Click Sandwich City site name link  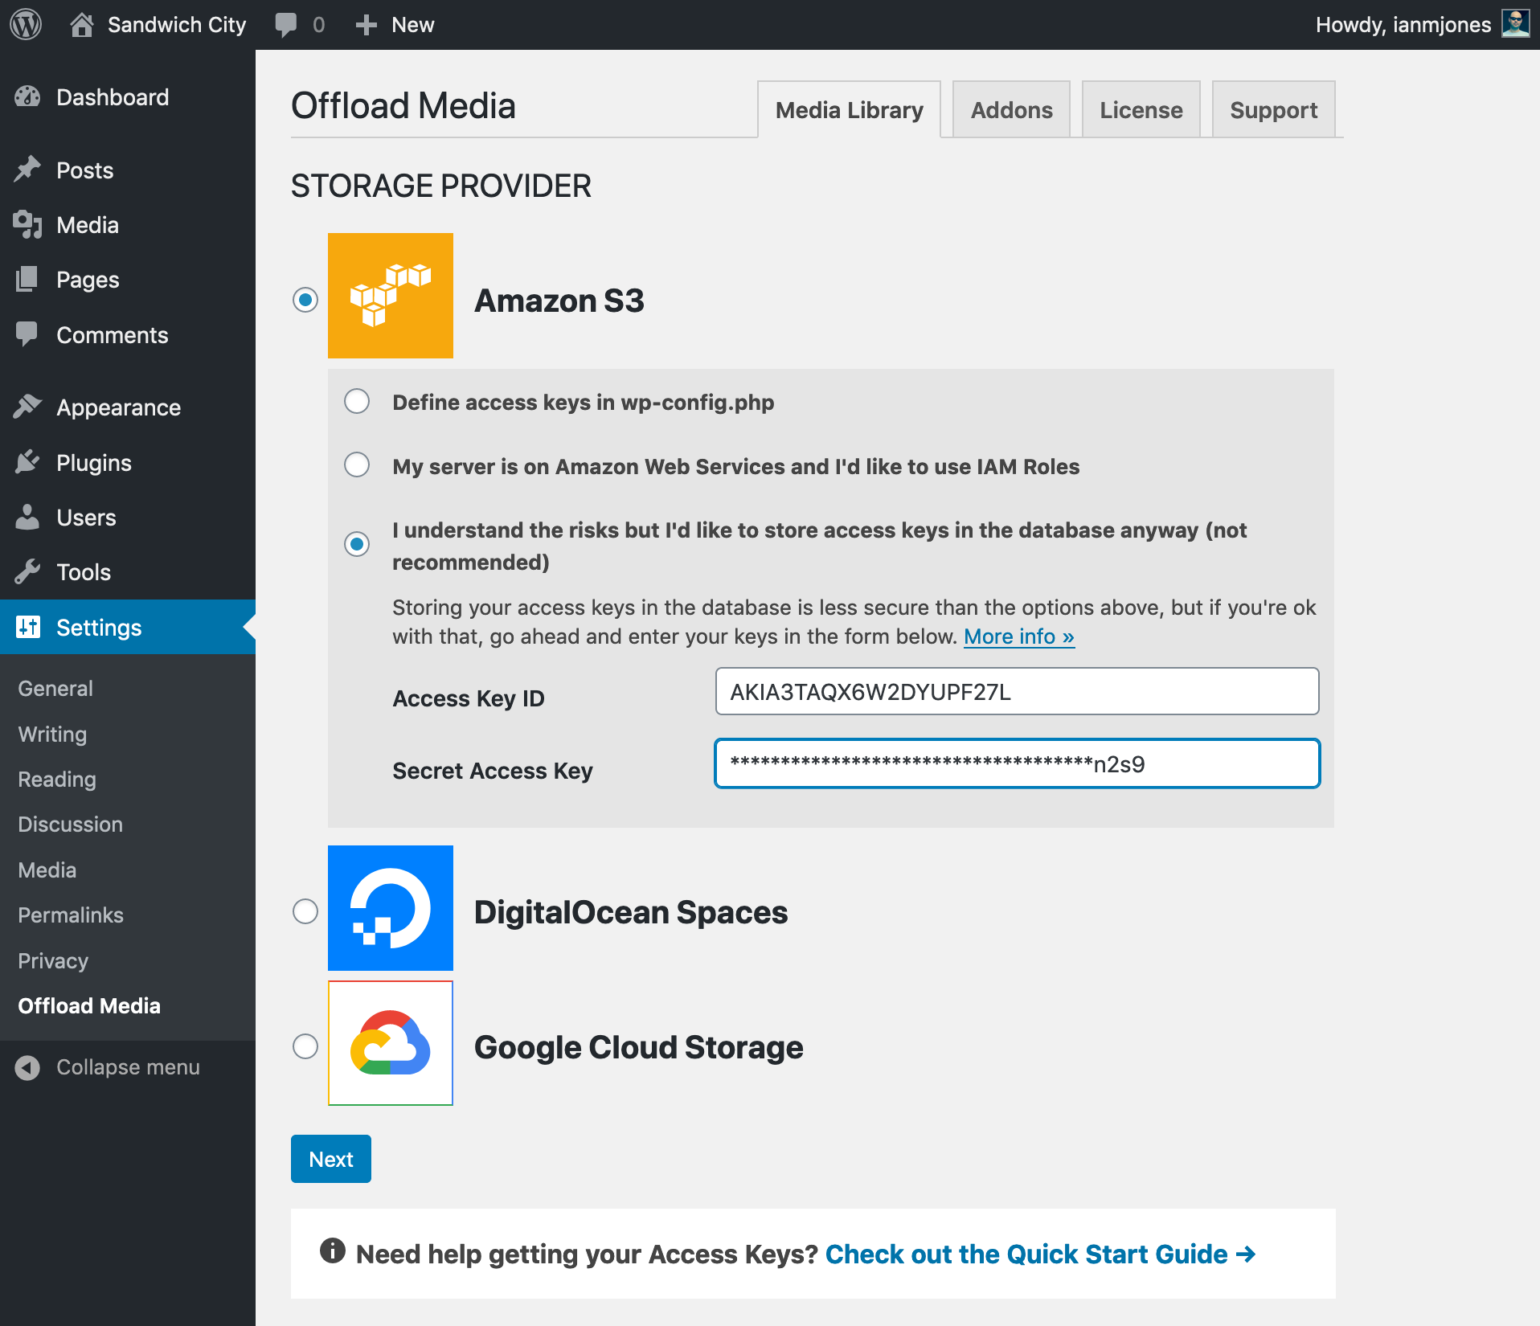tap(177, 25)
